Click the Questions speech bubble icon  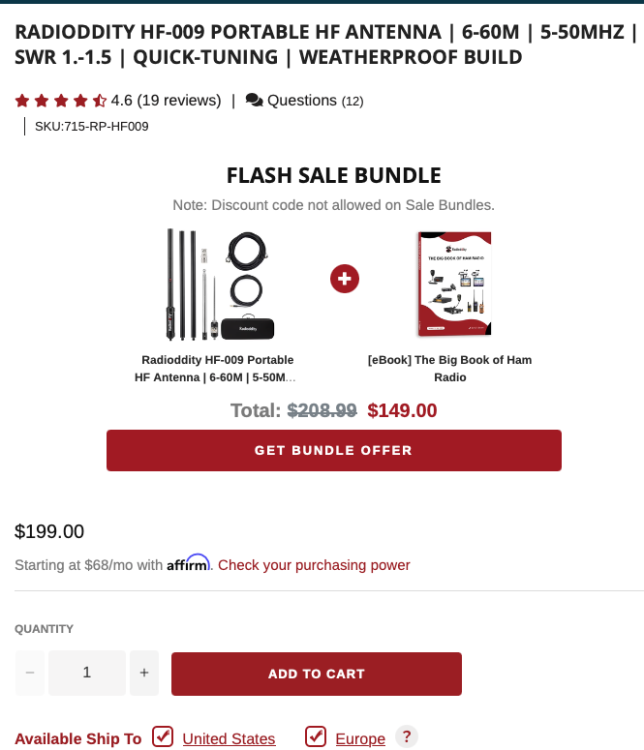(x=254, y=100)
